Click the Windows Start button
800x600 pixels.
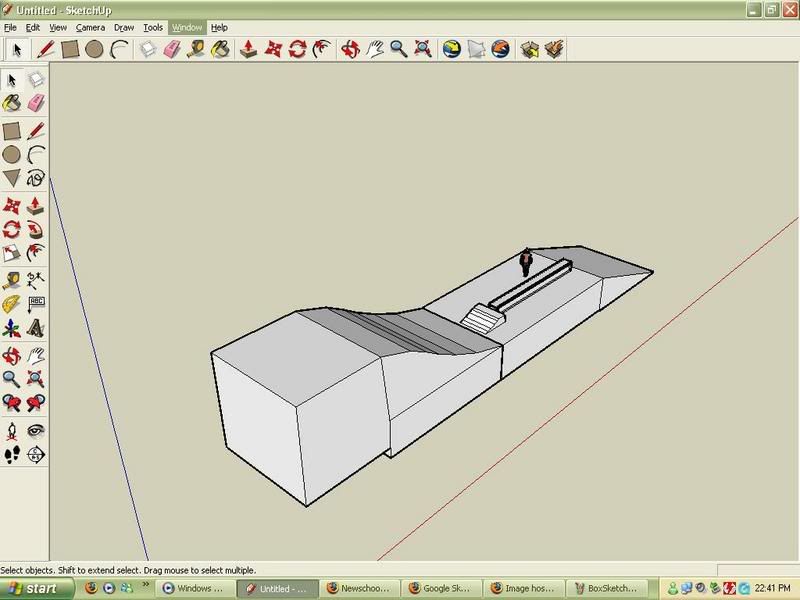(35, 589)
